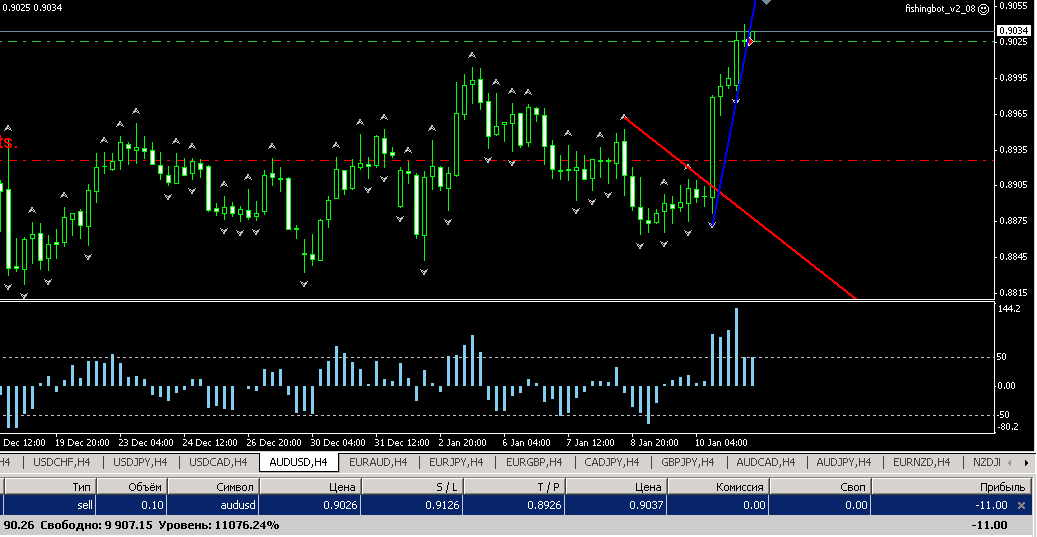Open the GBPJPY,H4 chart tab
The image size is (1037, 537).
pyautogui.click(x=688, y=462)
